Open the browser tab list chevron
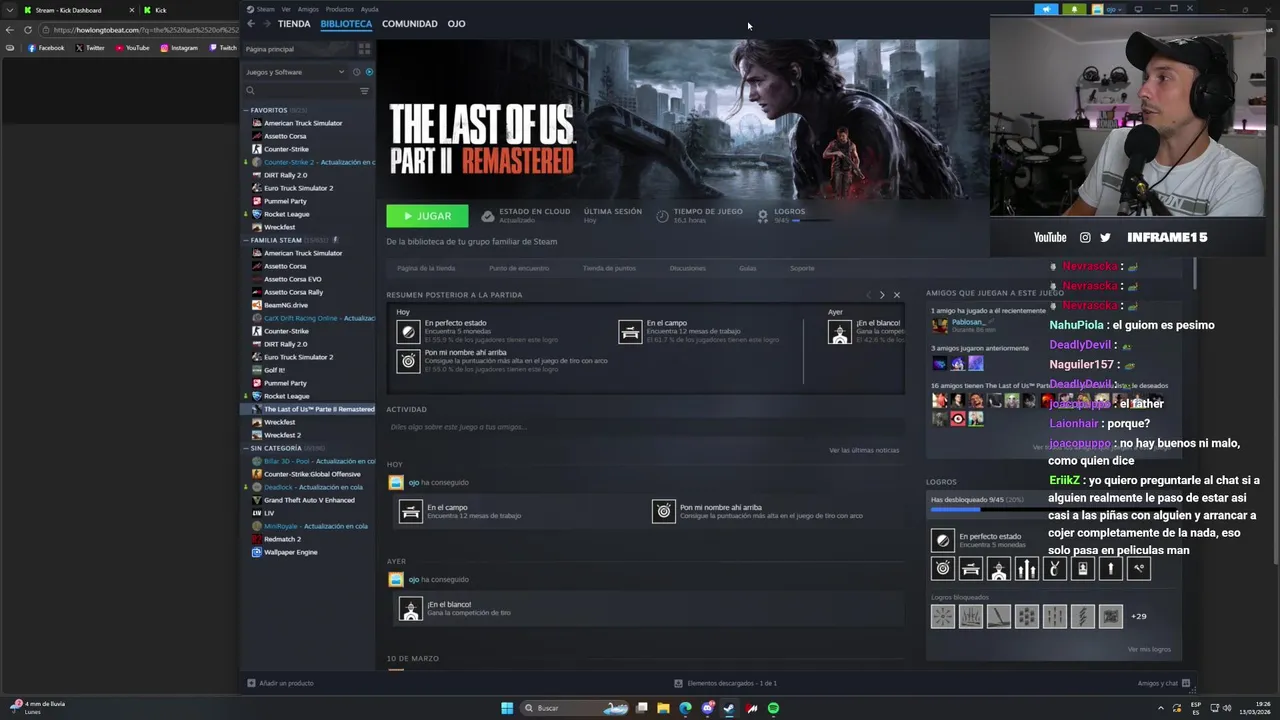1280x720 pixels. tap(10, 10)
